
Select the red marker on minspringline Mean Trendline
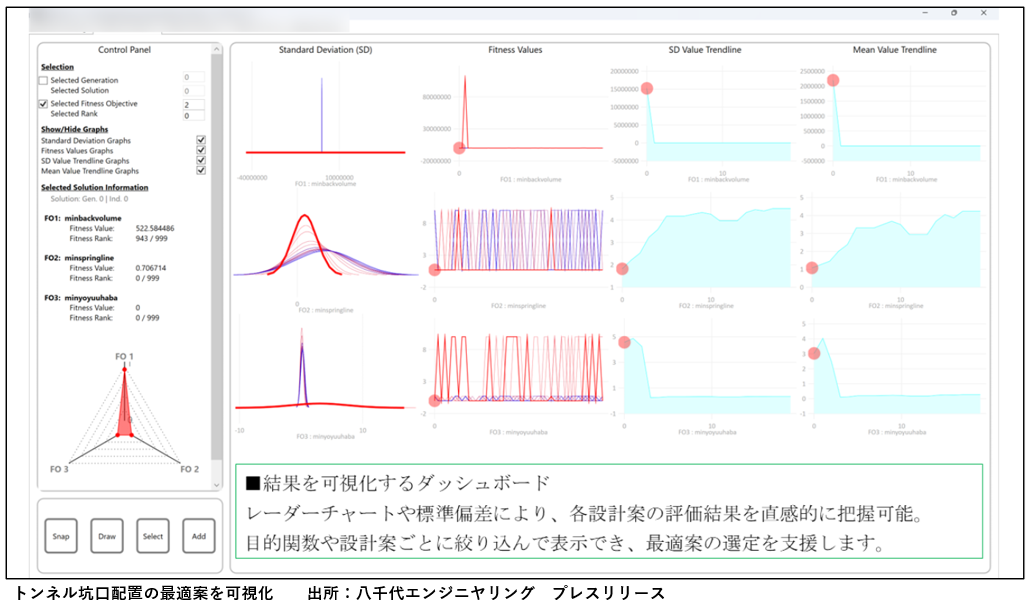point(812,267)
